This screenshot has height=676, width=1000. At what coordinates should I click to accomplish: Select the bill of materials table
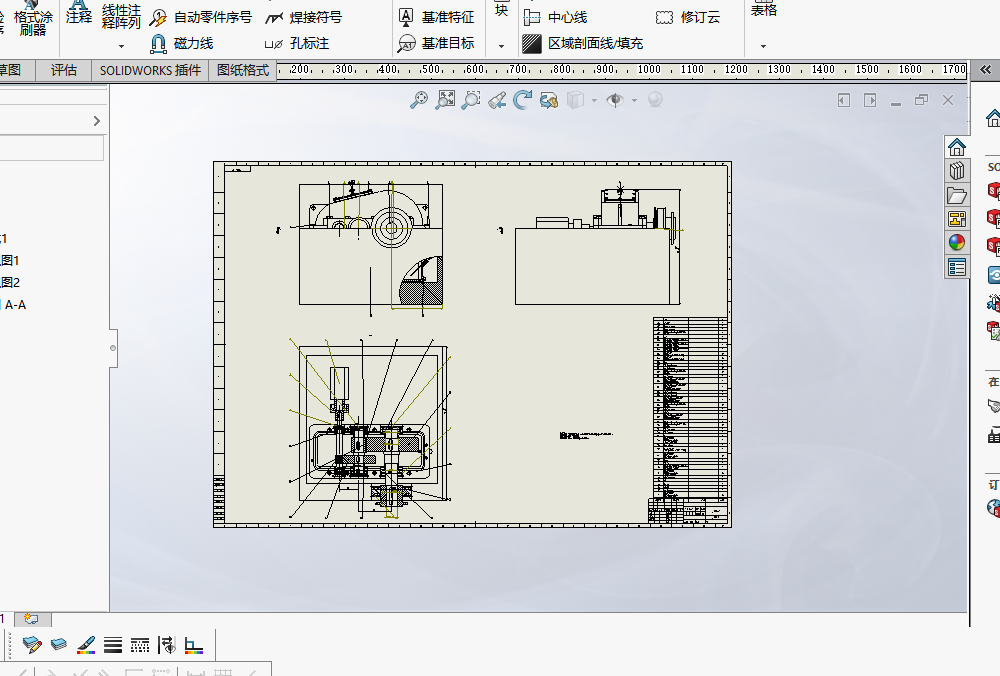coord(691,408)
